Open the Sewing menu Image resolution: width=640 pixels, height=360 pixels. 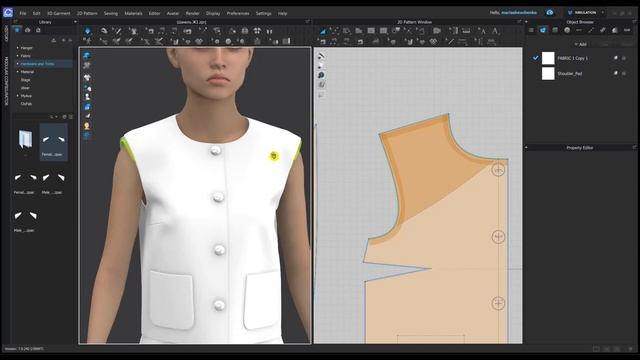111,13
